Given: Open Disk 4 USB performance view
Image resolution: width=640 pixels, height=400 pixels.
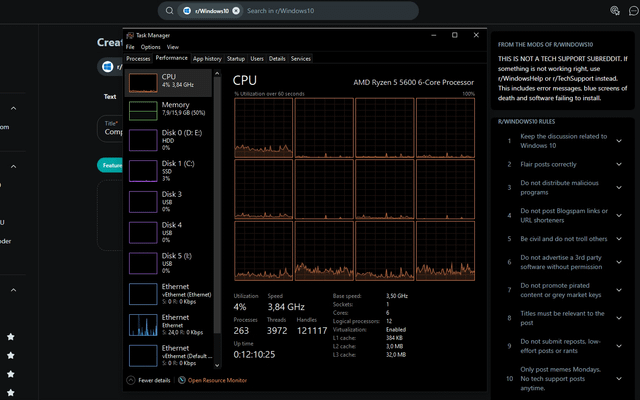Looking at the screenshot, I should [x=168, y=233].
